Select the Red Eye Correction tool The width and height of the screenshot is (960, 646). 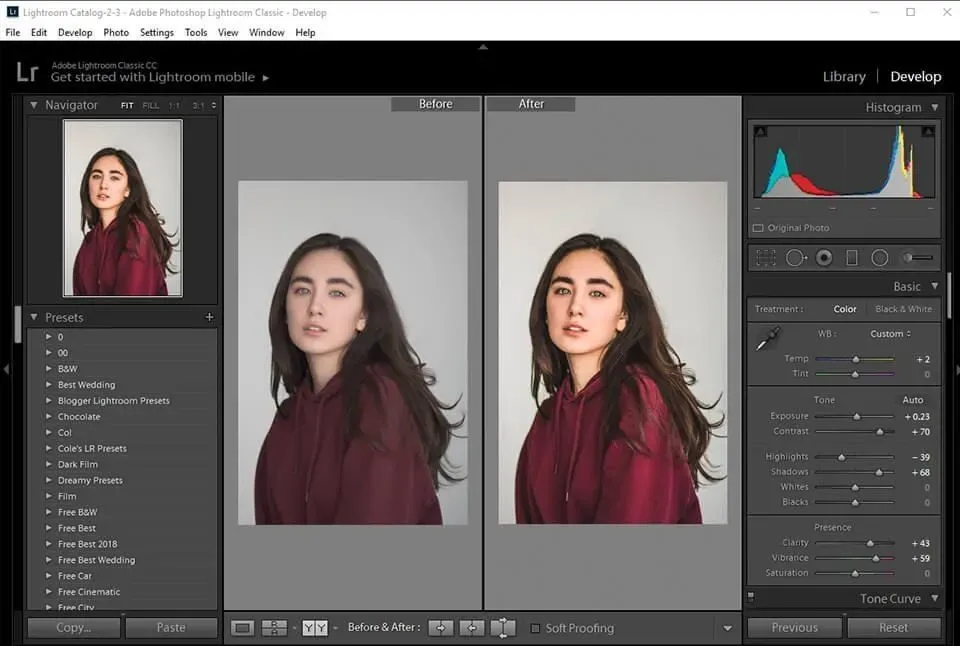[822, 258]
